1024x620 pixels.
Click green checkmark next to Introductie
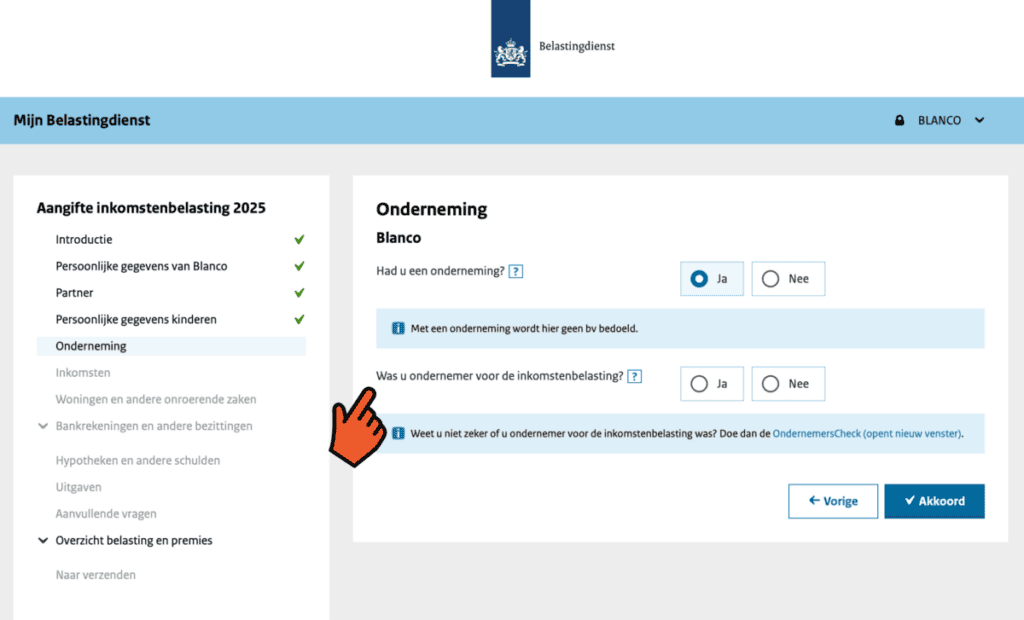click(x=299, y=240)
